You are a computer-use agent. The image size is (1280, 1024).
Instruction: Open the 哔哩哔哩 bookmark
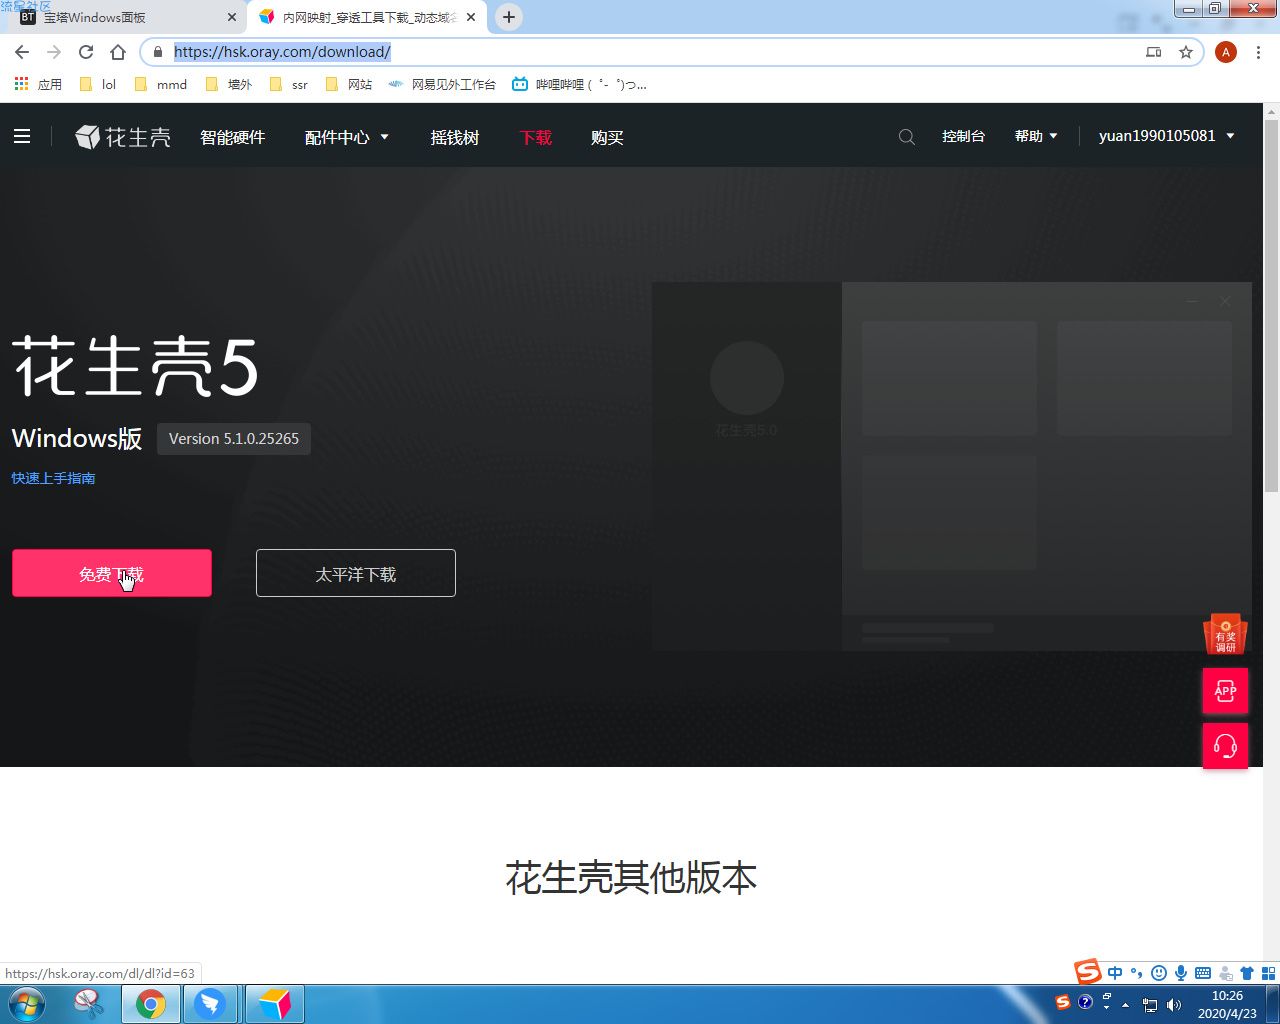[579, 84]
